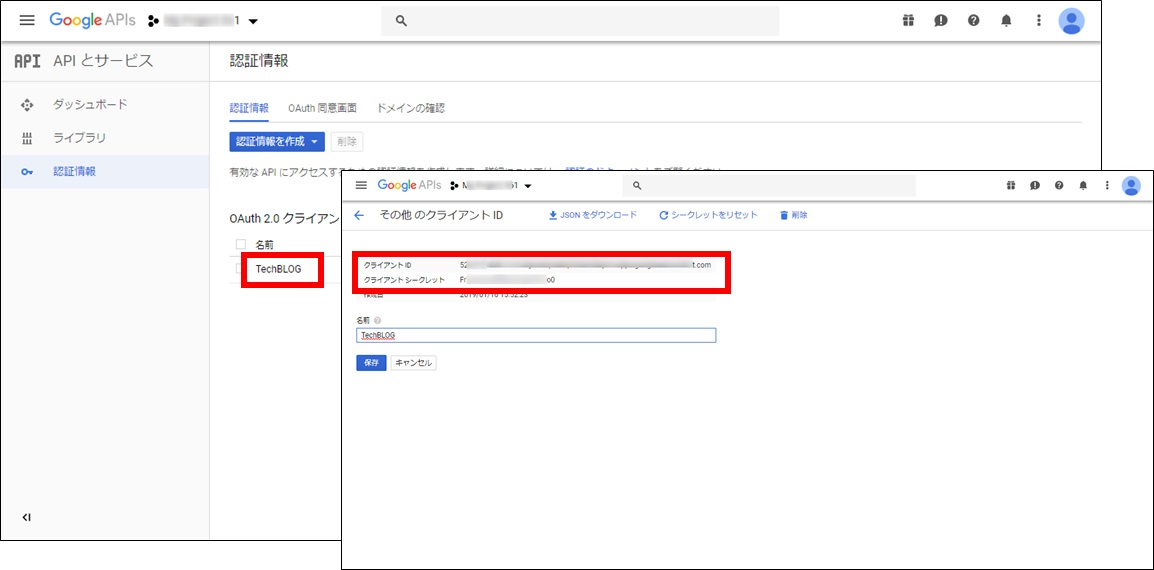Open feedback alert icon in front window

pyautogui.click(x=1035, y=186)
